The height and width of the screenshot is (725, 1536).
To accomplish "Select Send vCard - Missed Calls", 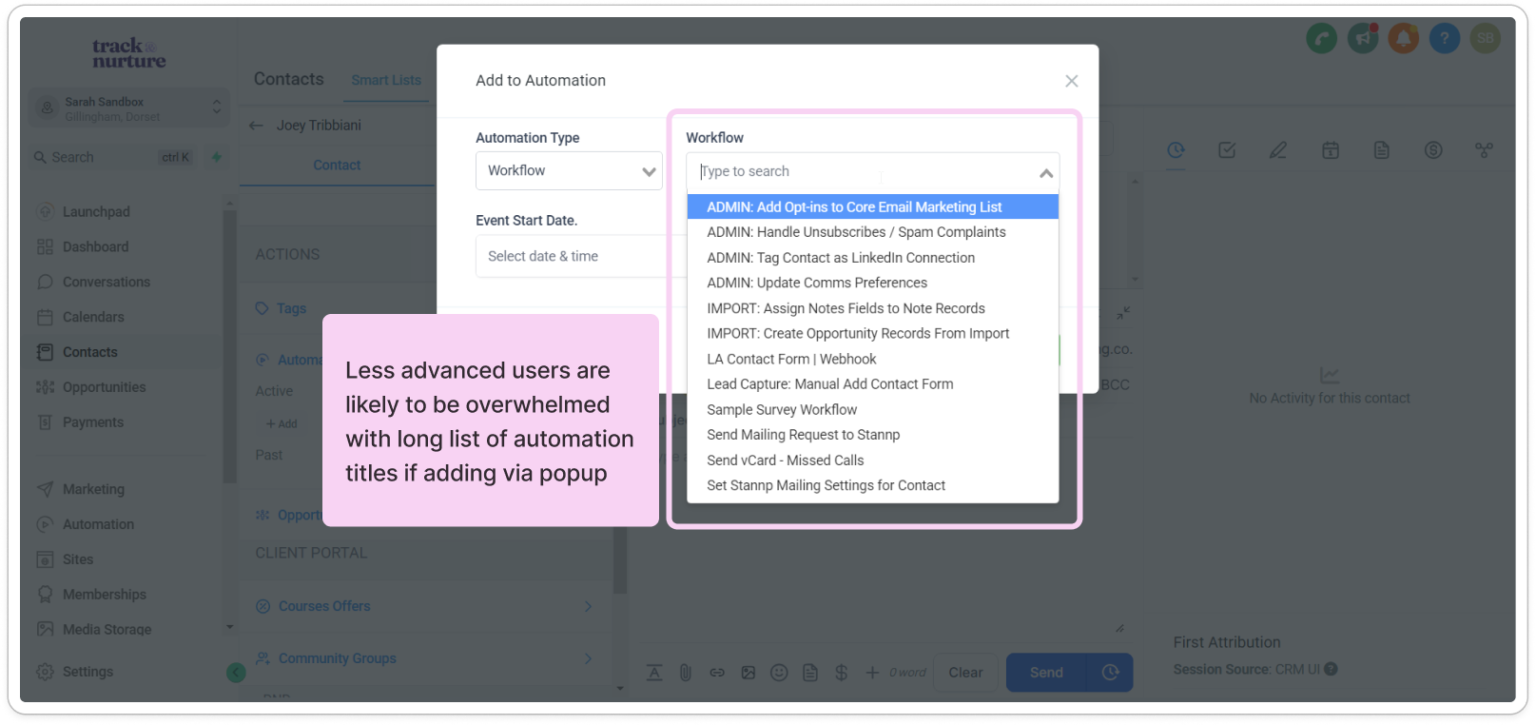I will click(873, 460).
